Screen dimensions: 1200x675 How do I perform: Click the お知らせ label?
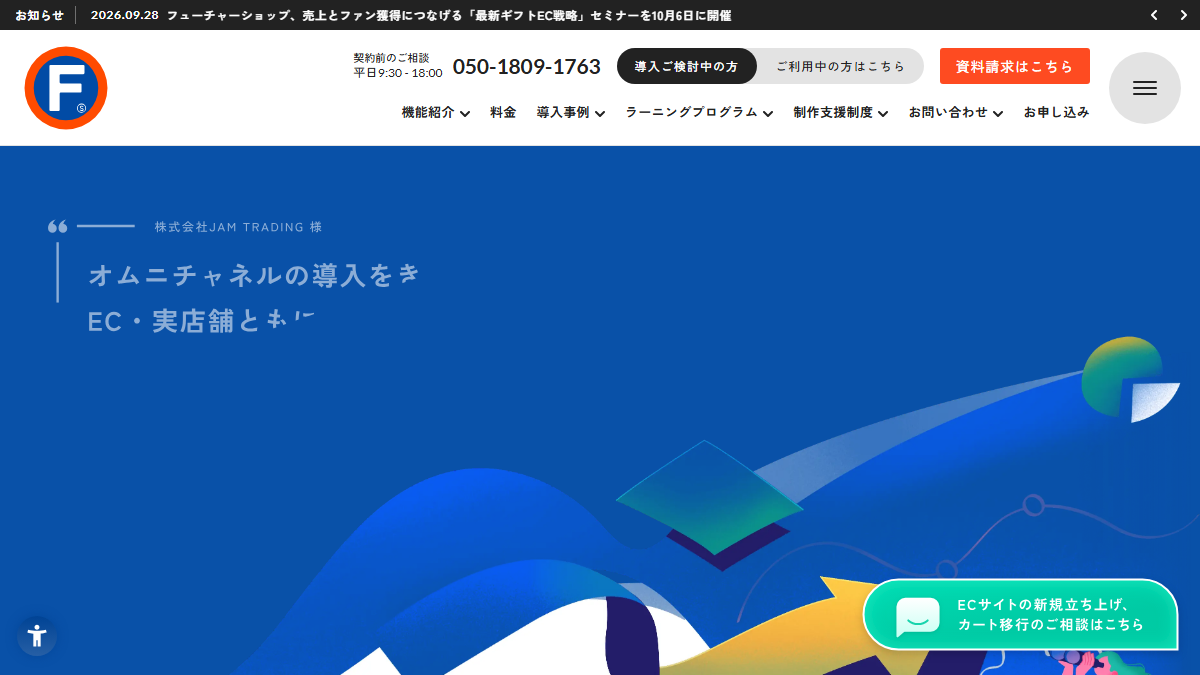tap(39, 15)
